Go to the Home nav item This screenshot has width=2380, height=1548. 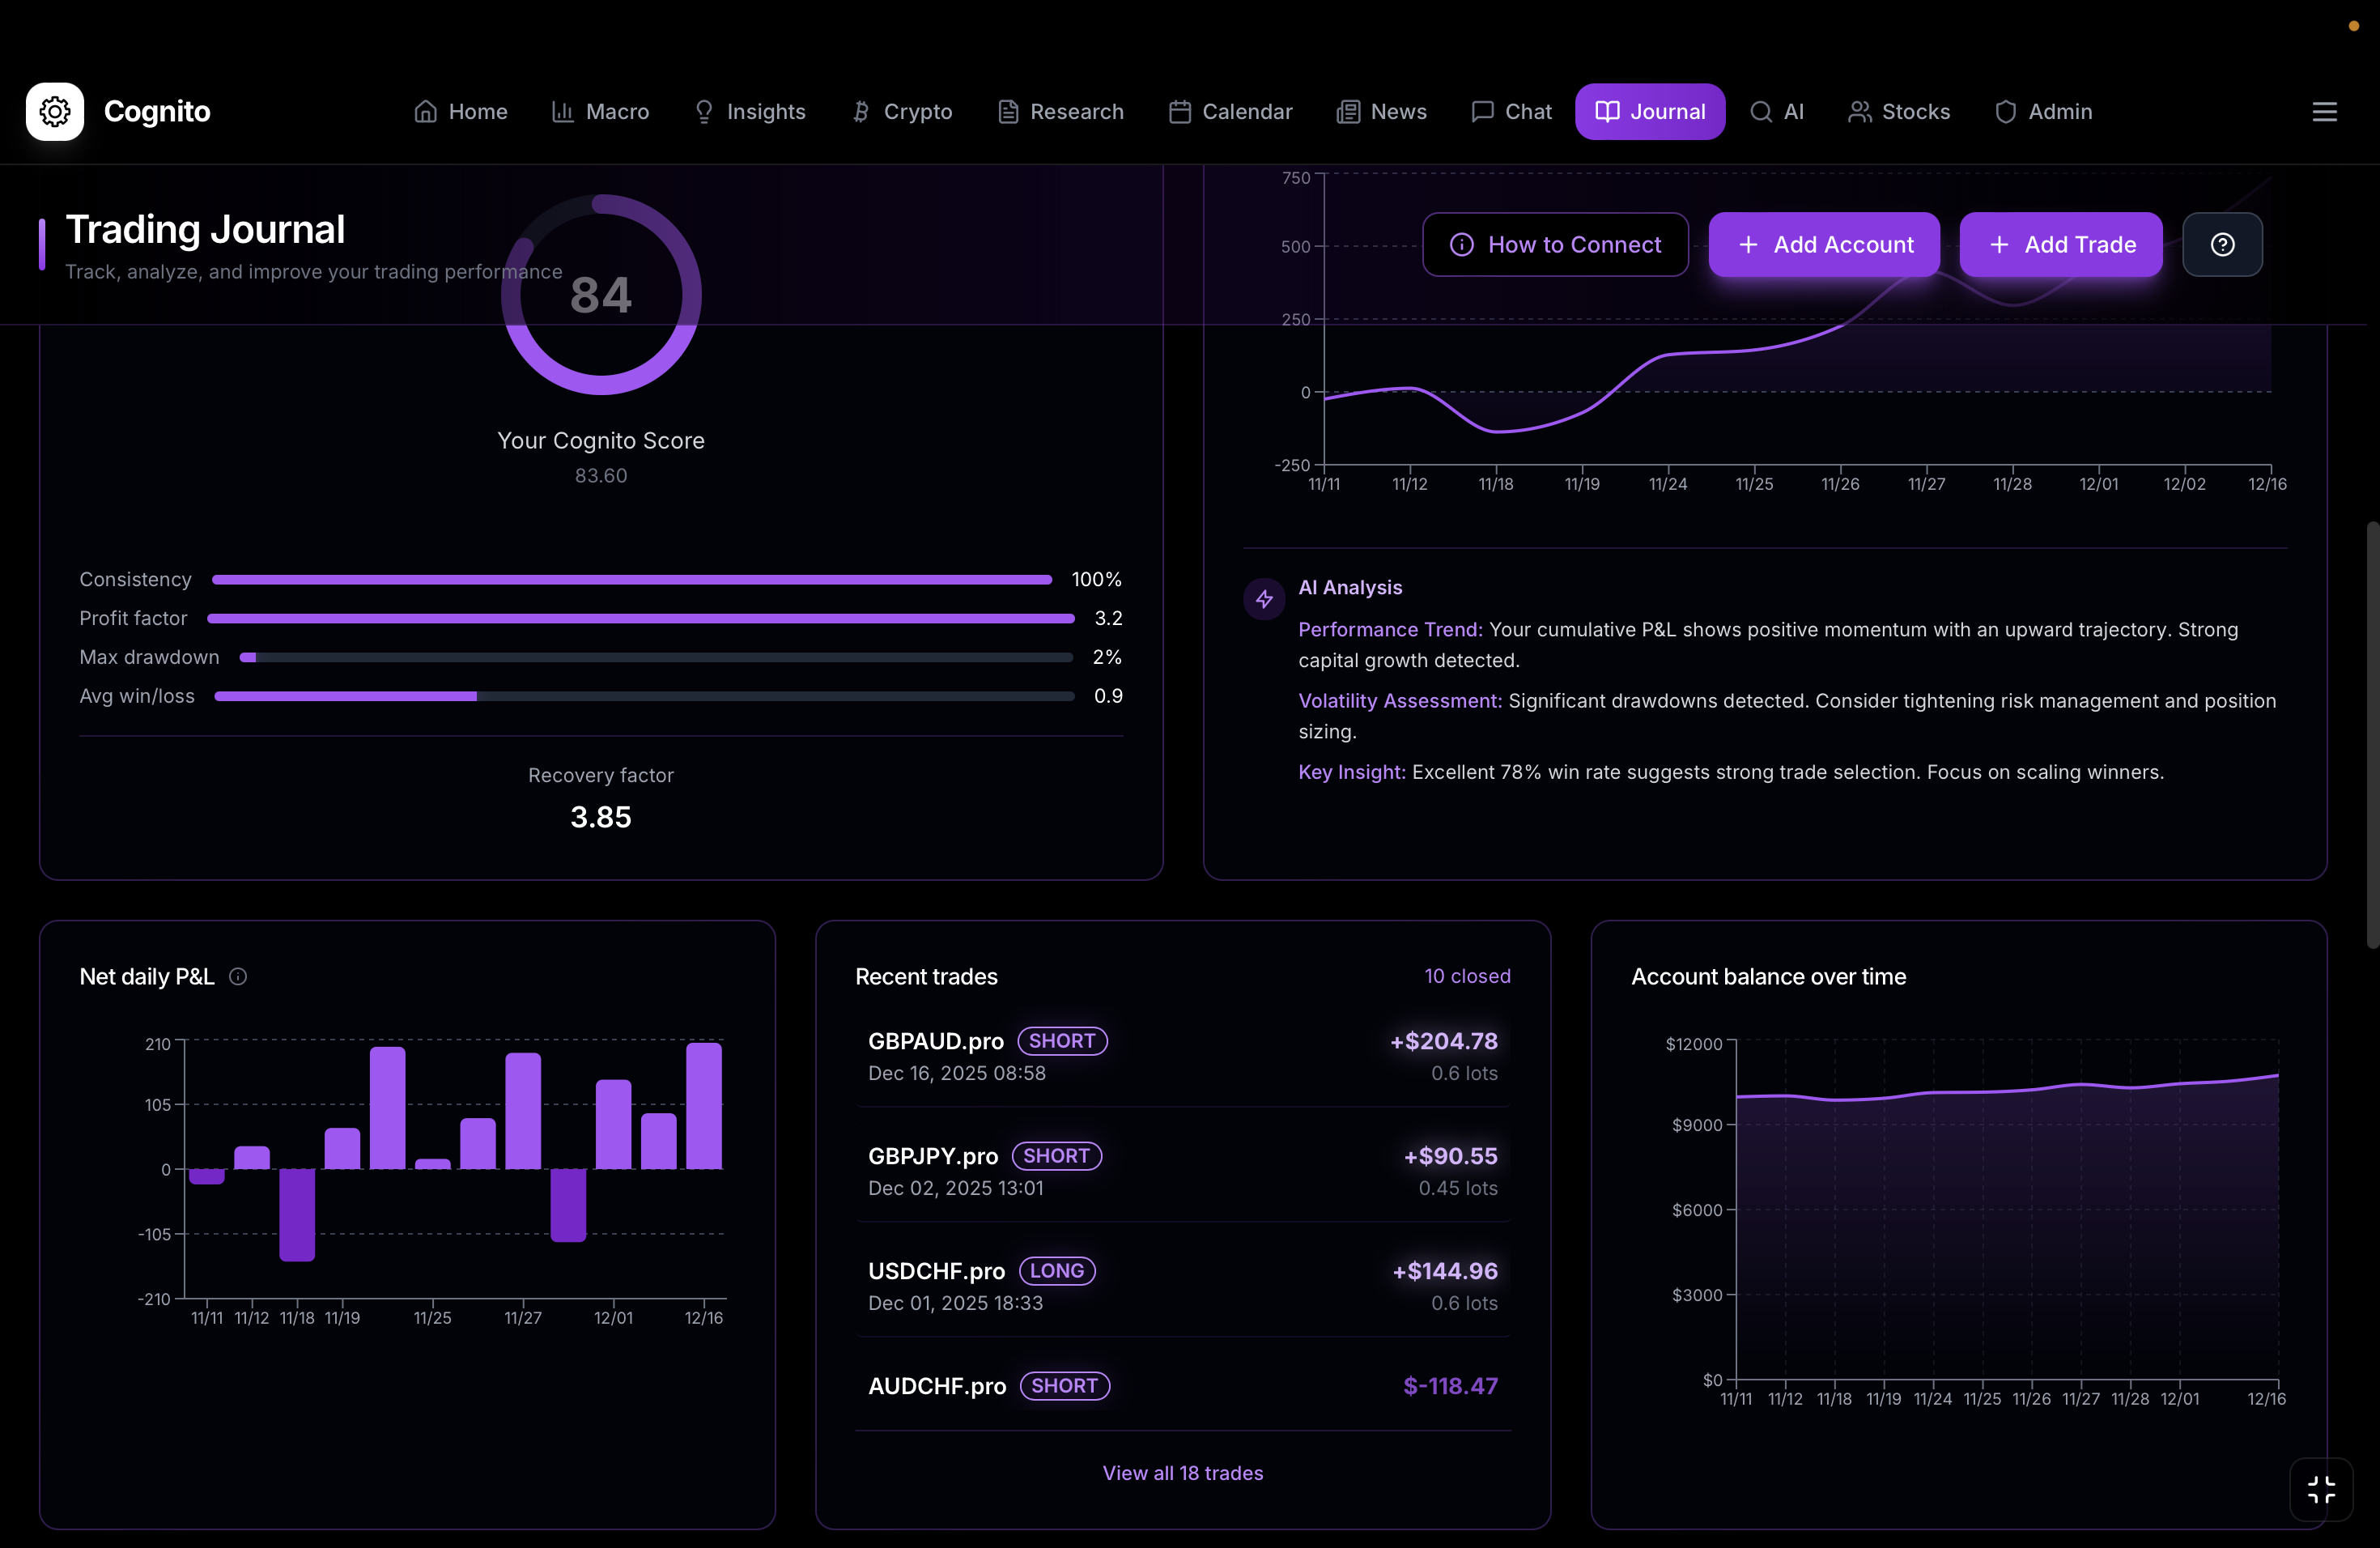[461, 111]
